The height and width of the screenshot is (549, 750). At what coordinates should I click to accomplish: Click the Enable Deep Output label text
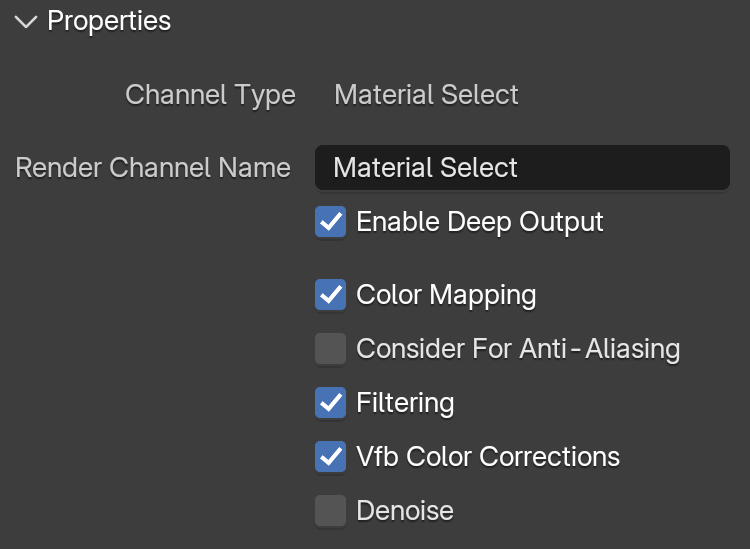[480, 222]
